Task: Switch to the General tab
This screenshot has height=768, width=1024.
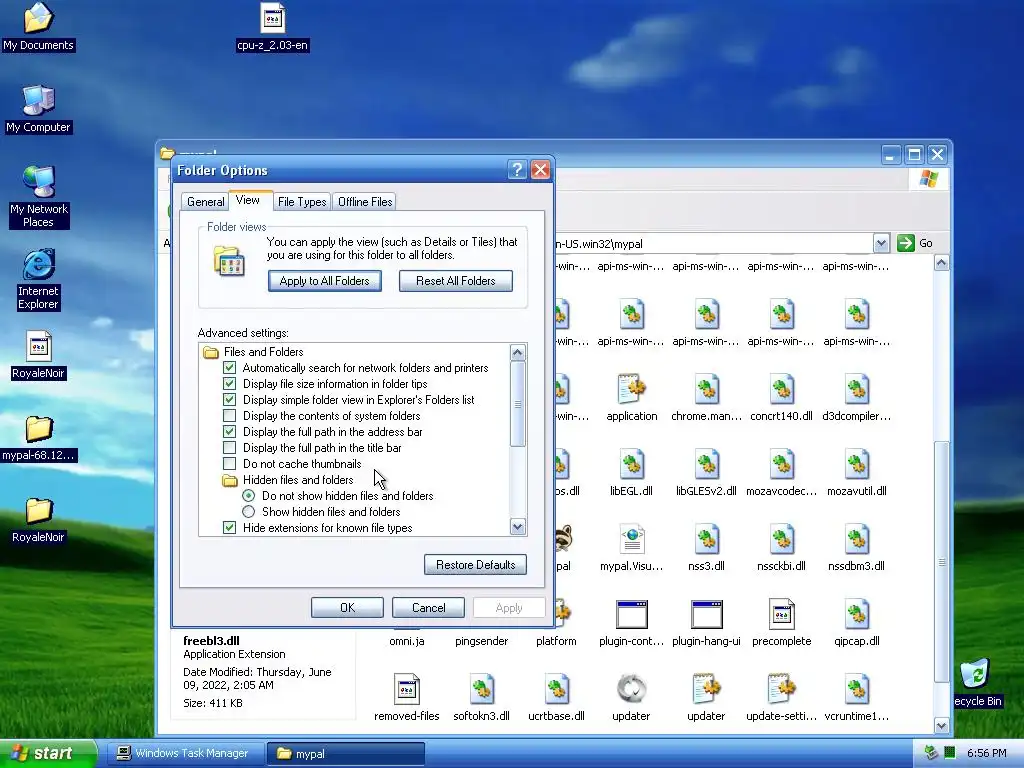Action: coord(206,202)
